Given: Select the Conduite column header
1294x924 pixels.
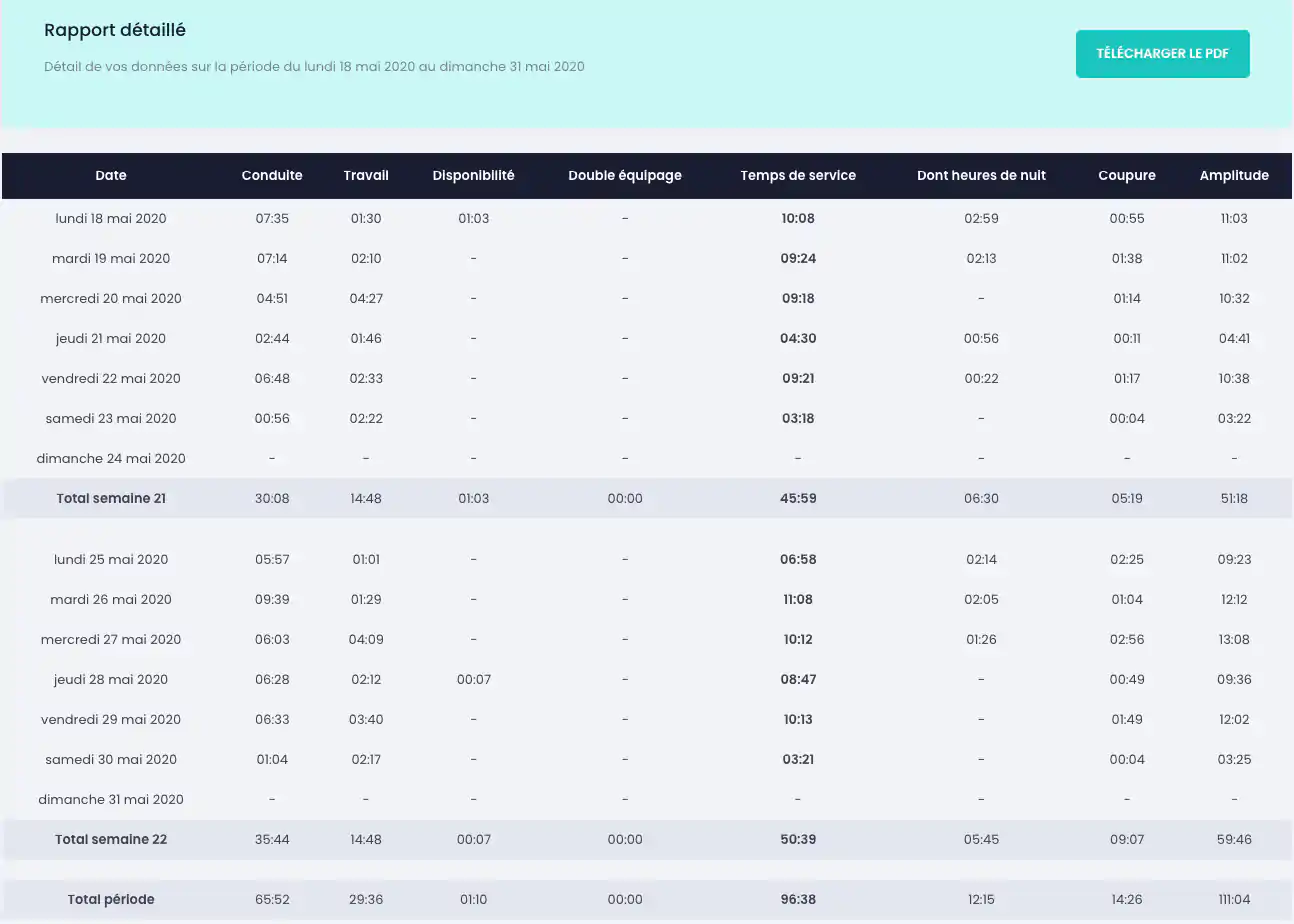Looking at the screenshot, I should point(272,175).
